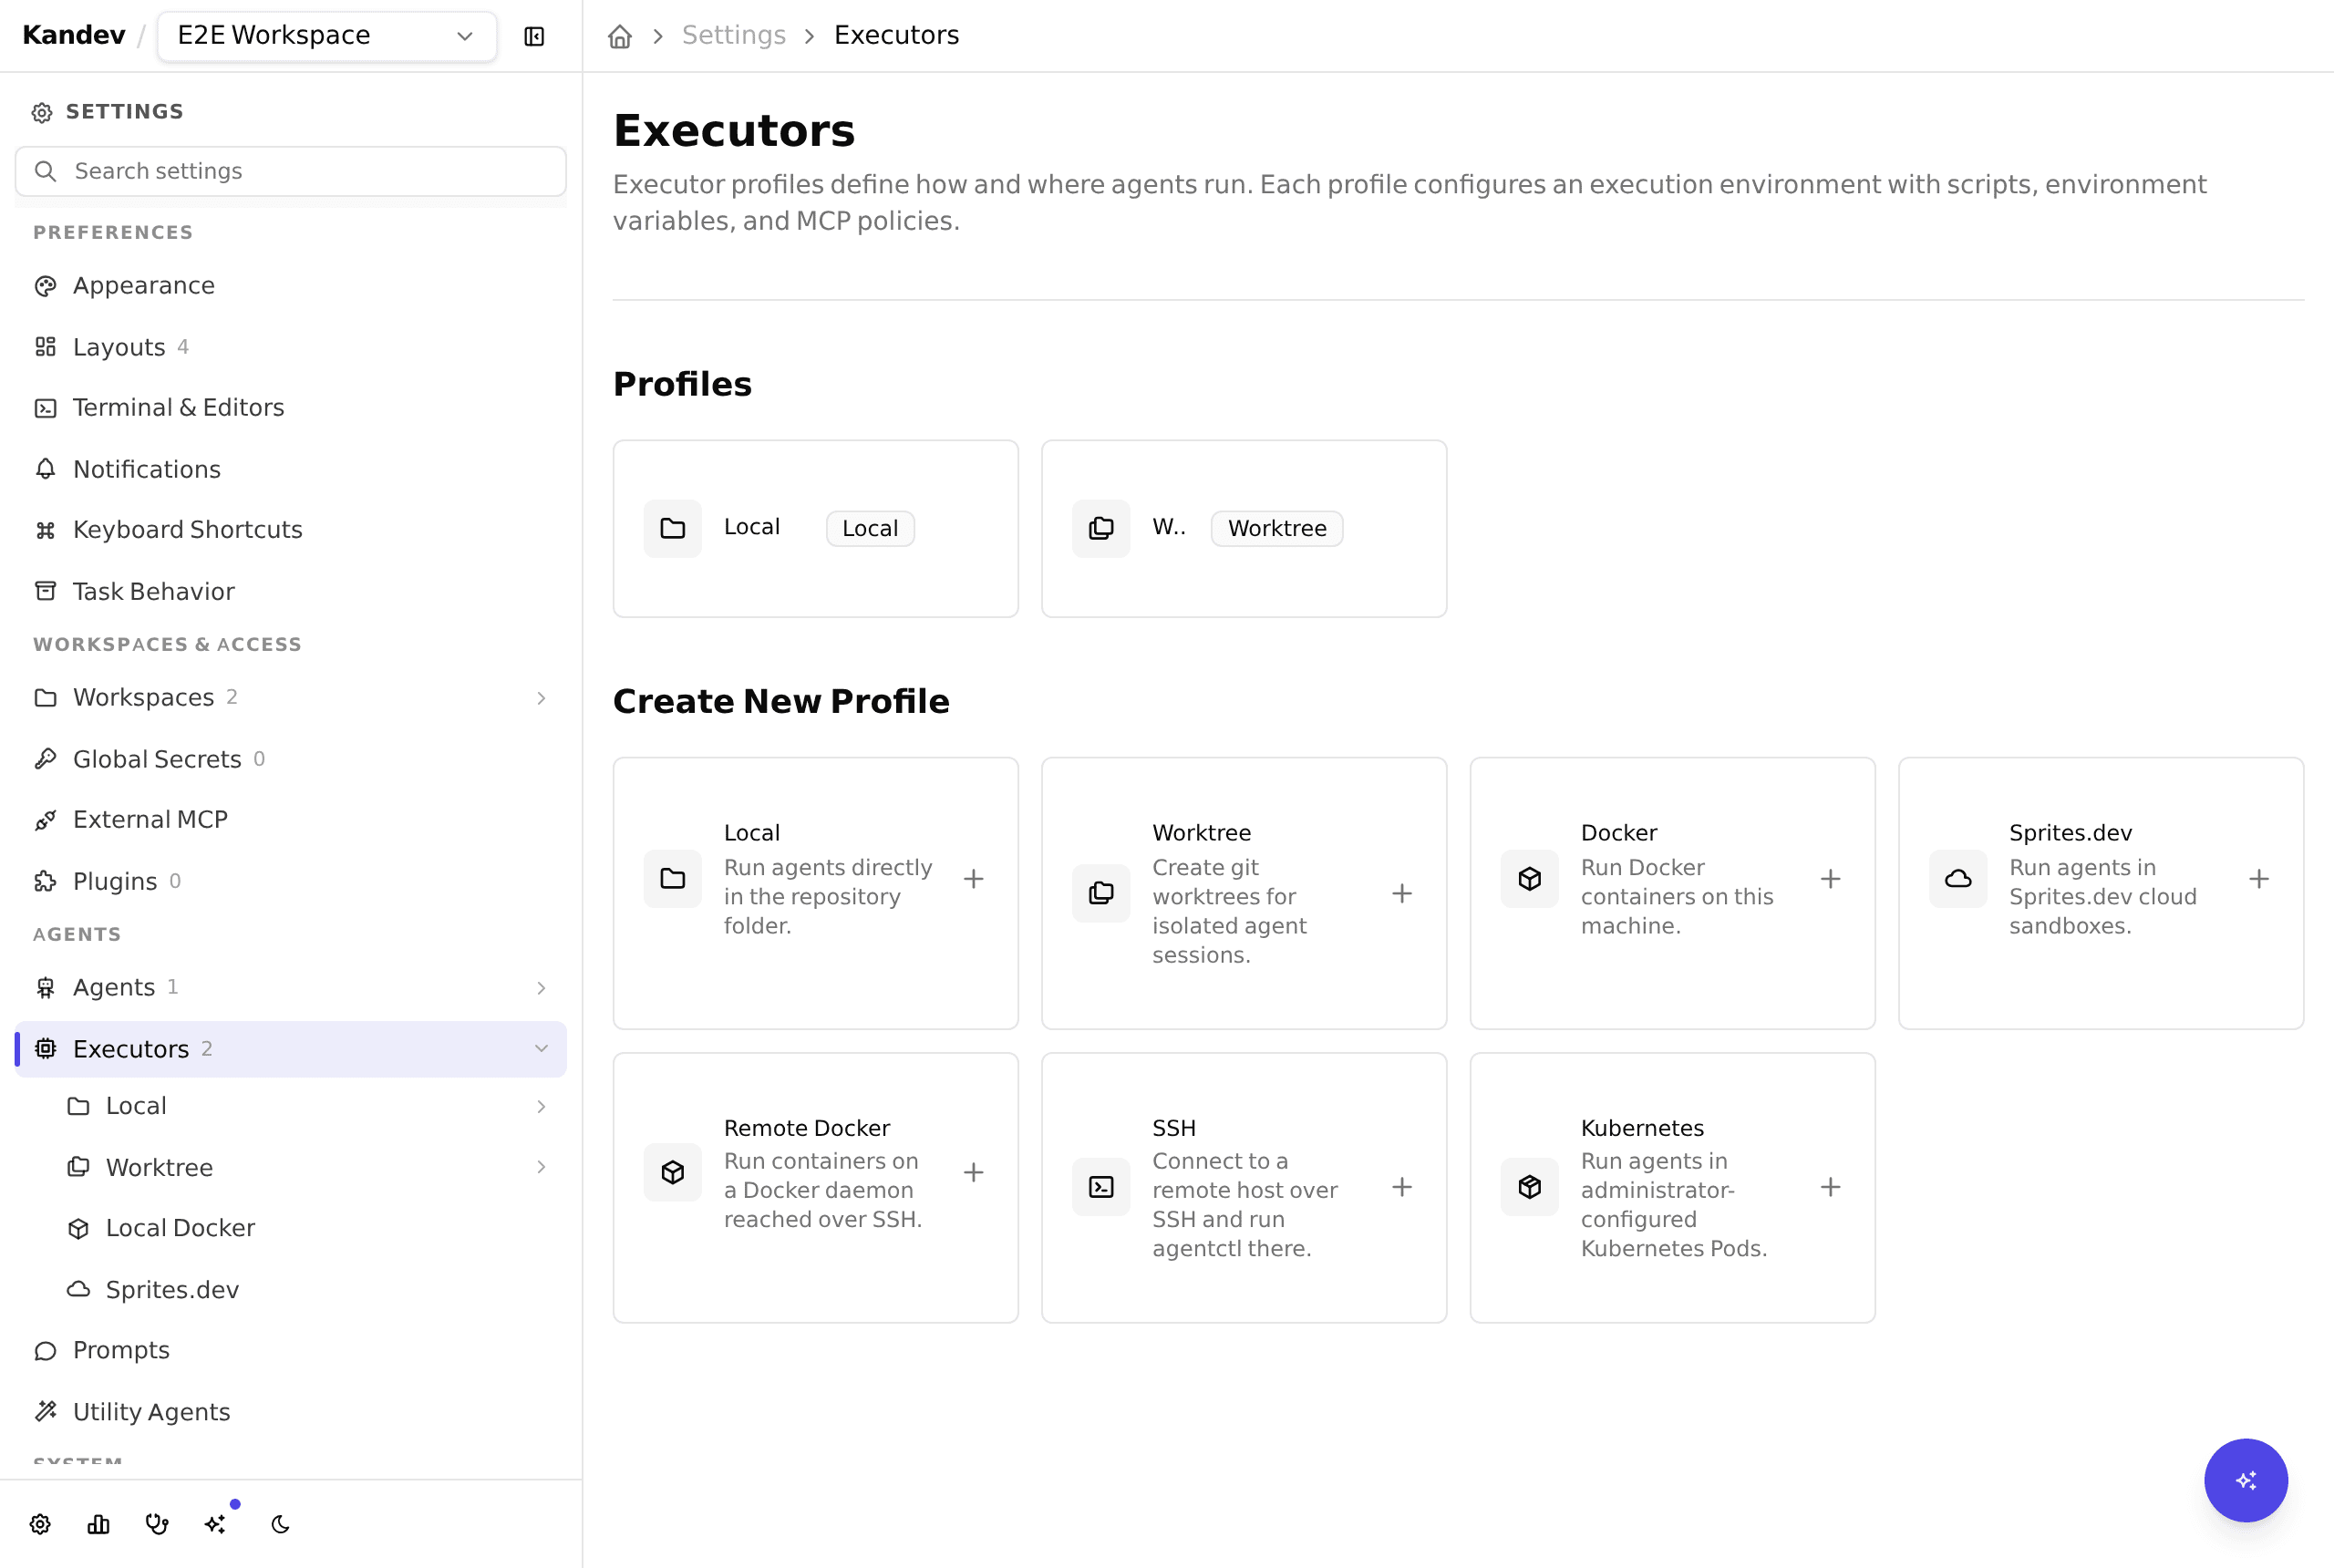Screen dimensions: 2334x1568
Task: Open the Local profile card folder icon
Action: point(673,528)
